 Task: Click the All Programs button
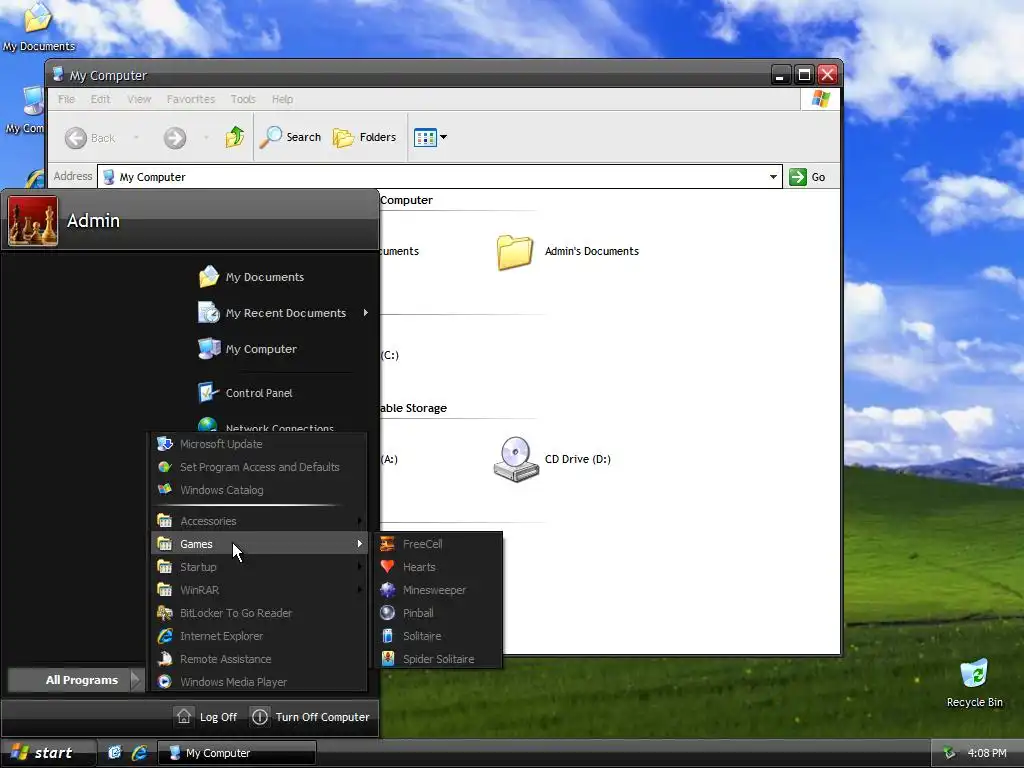click(x=75, y=680)
